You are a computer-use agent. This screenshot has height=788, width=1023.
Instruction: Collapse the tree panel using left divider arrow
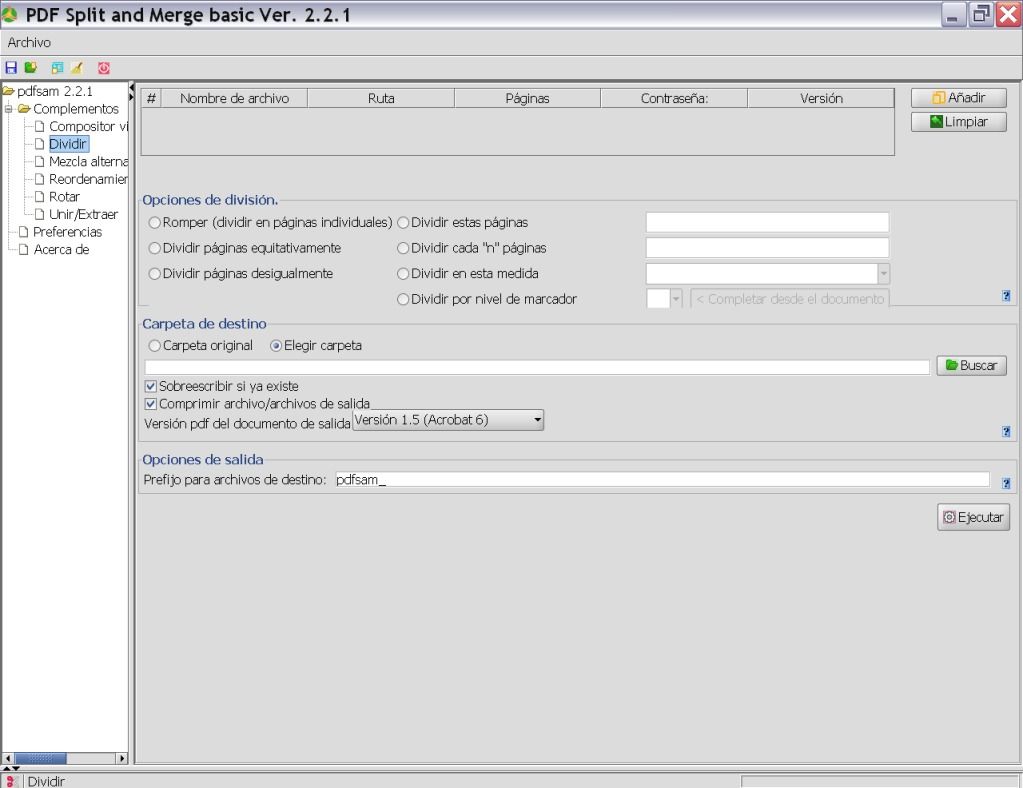tap(131, 87)
